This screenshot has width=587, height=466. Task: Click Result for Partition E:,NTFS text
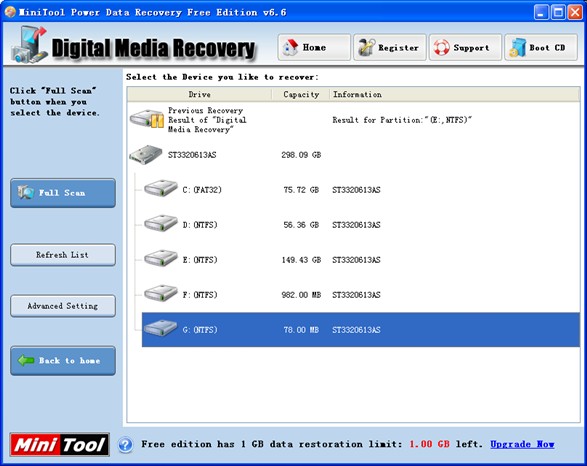coord(402,120)
